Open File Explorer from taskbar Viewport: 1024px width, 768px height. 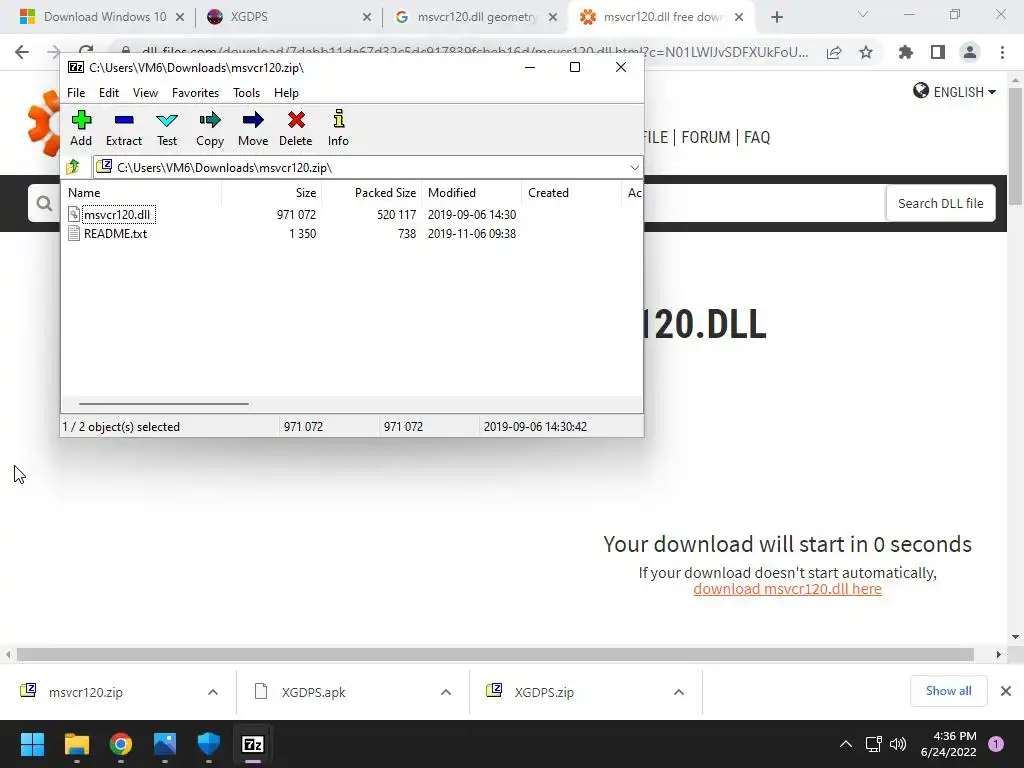coord(76,744)
